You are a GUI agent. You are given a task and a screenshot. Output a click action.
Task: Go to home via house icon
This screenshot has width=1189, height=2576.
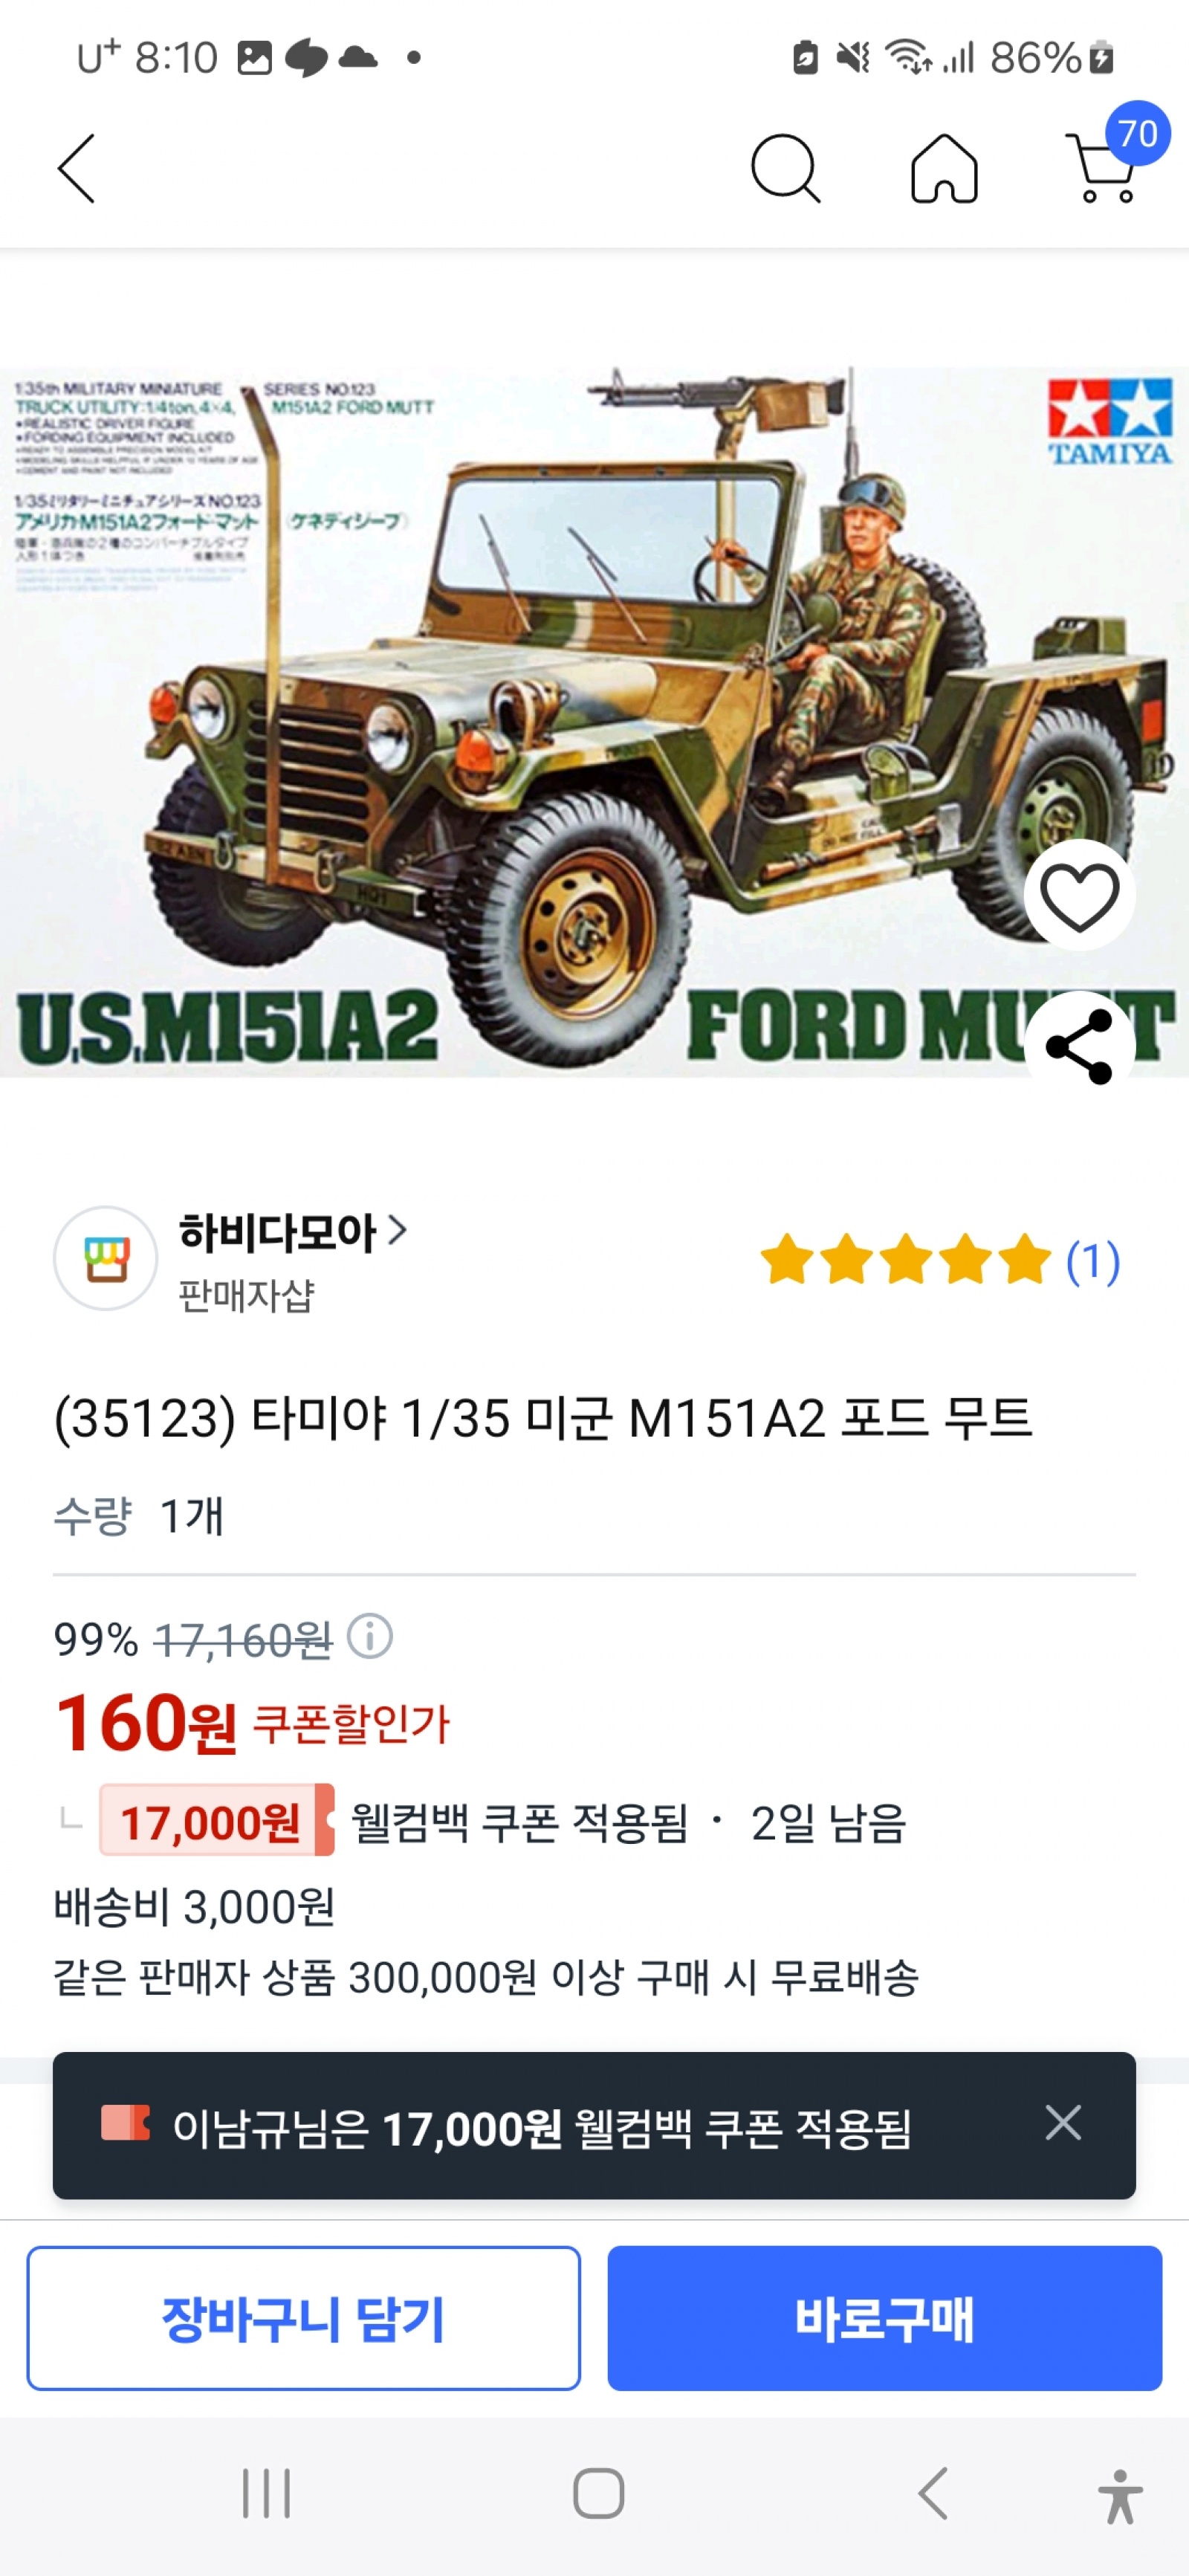pos(943,169)
